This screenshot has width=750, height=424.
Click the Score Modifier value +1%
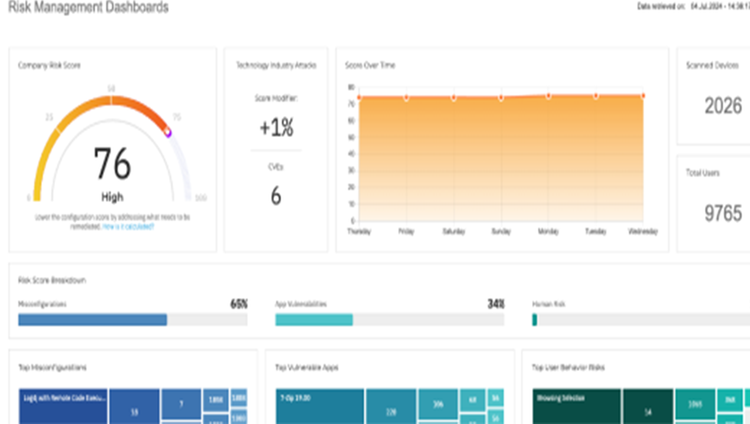[276, 128]
